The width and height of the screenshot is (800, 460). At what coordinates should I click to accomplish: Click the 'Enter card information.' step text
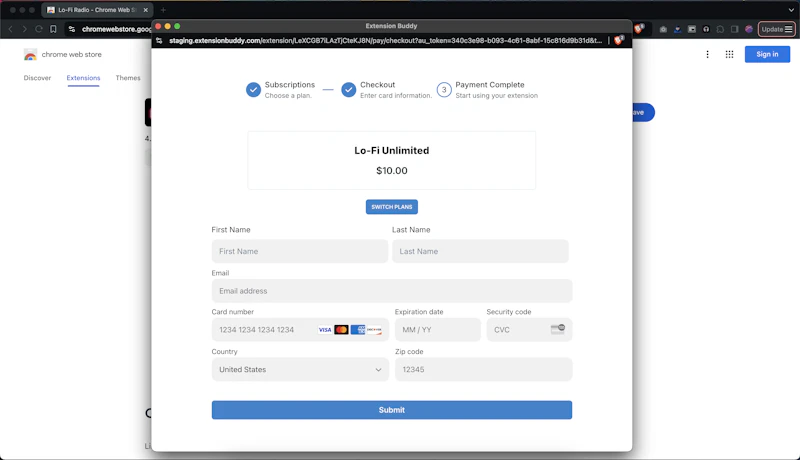pos(396,95)
